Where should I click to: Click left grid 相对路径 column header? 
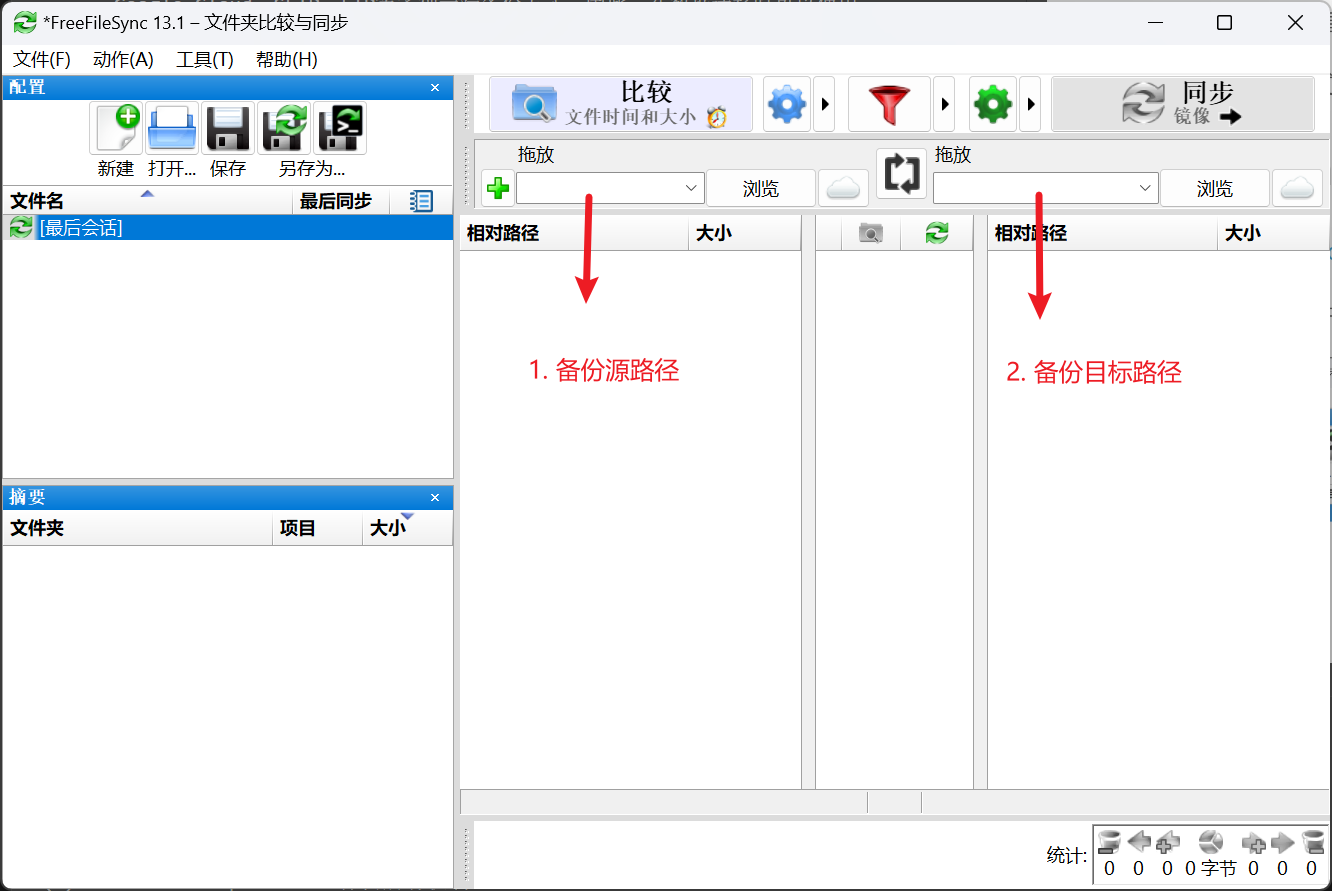click(x=574, y=233)
